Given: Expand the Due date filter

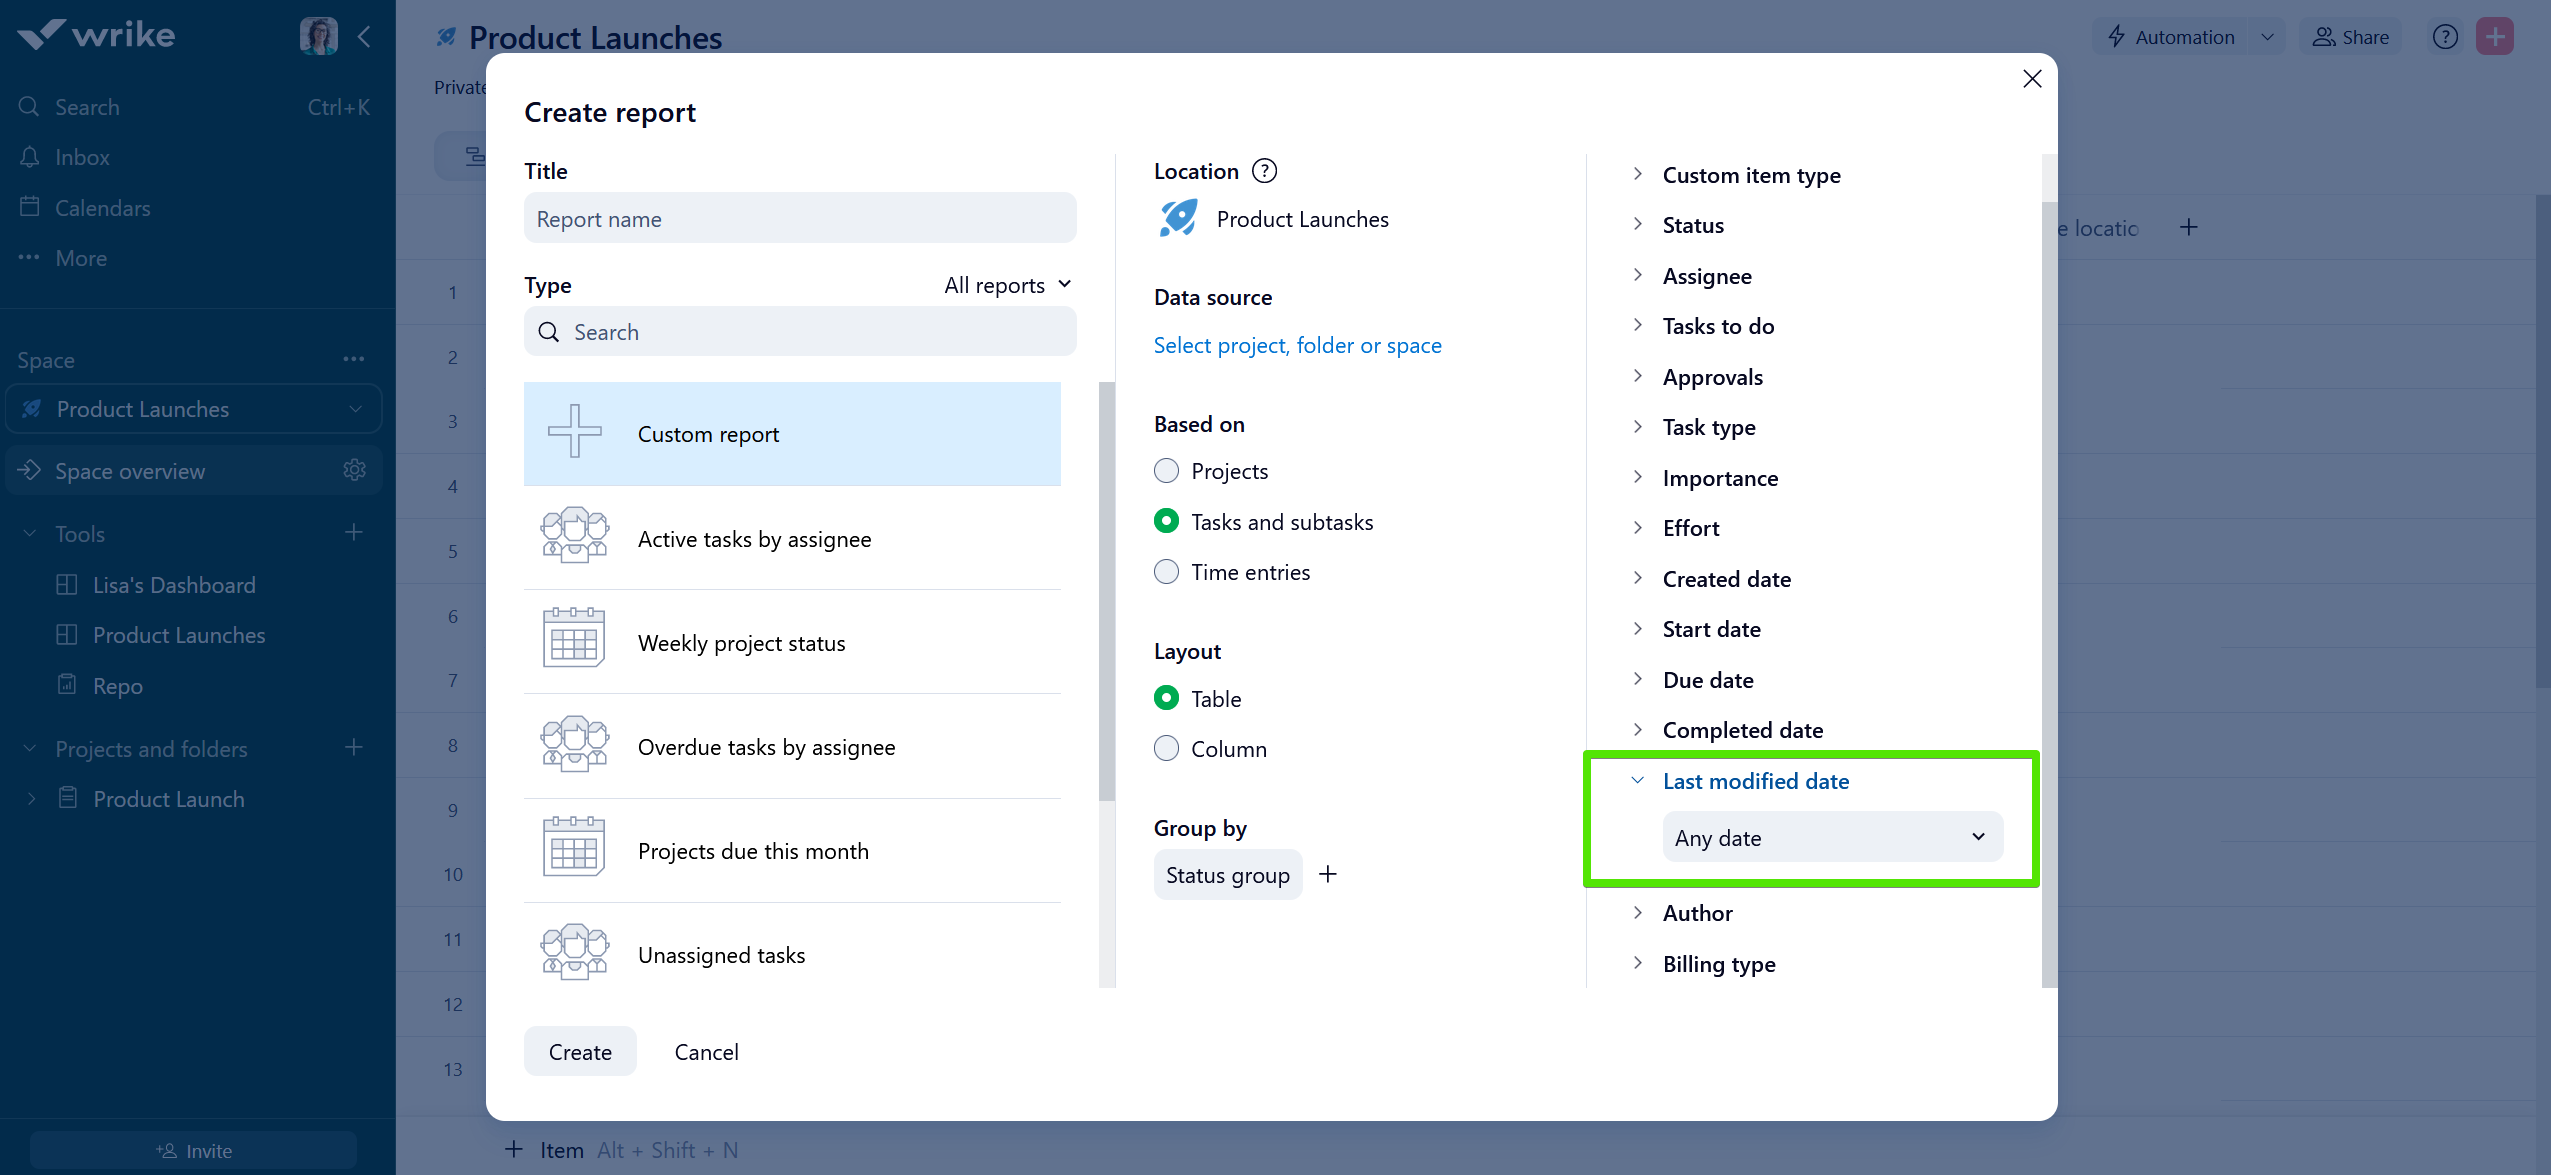Looking at the screenshot, I should [1707, 680].
